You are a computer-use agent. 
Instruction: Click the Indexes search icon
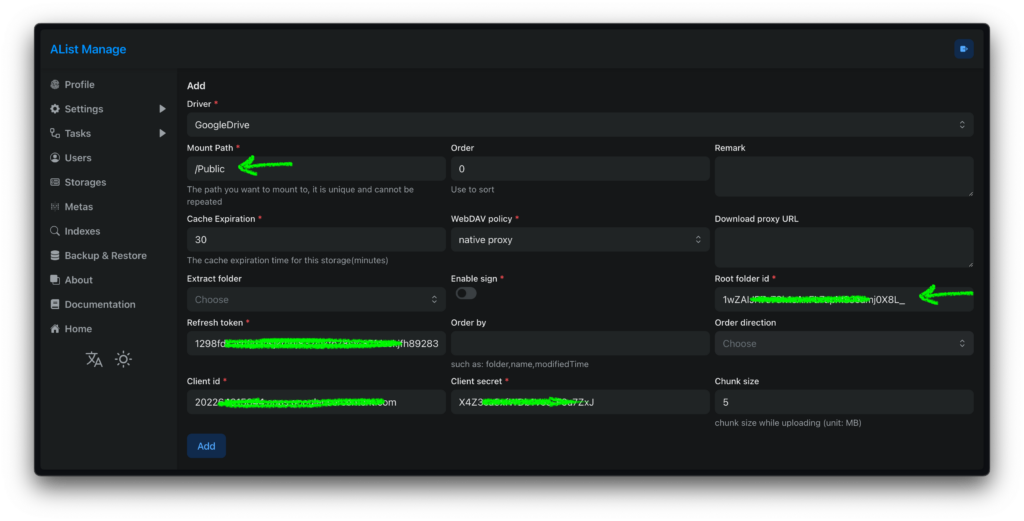[55, 231]
